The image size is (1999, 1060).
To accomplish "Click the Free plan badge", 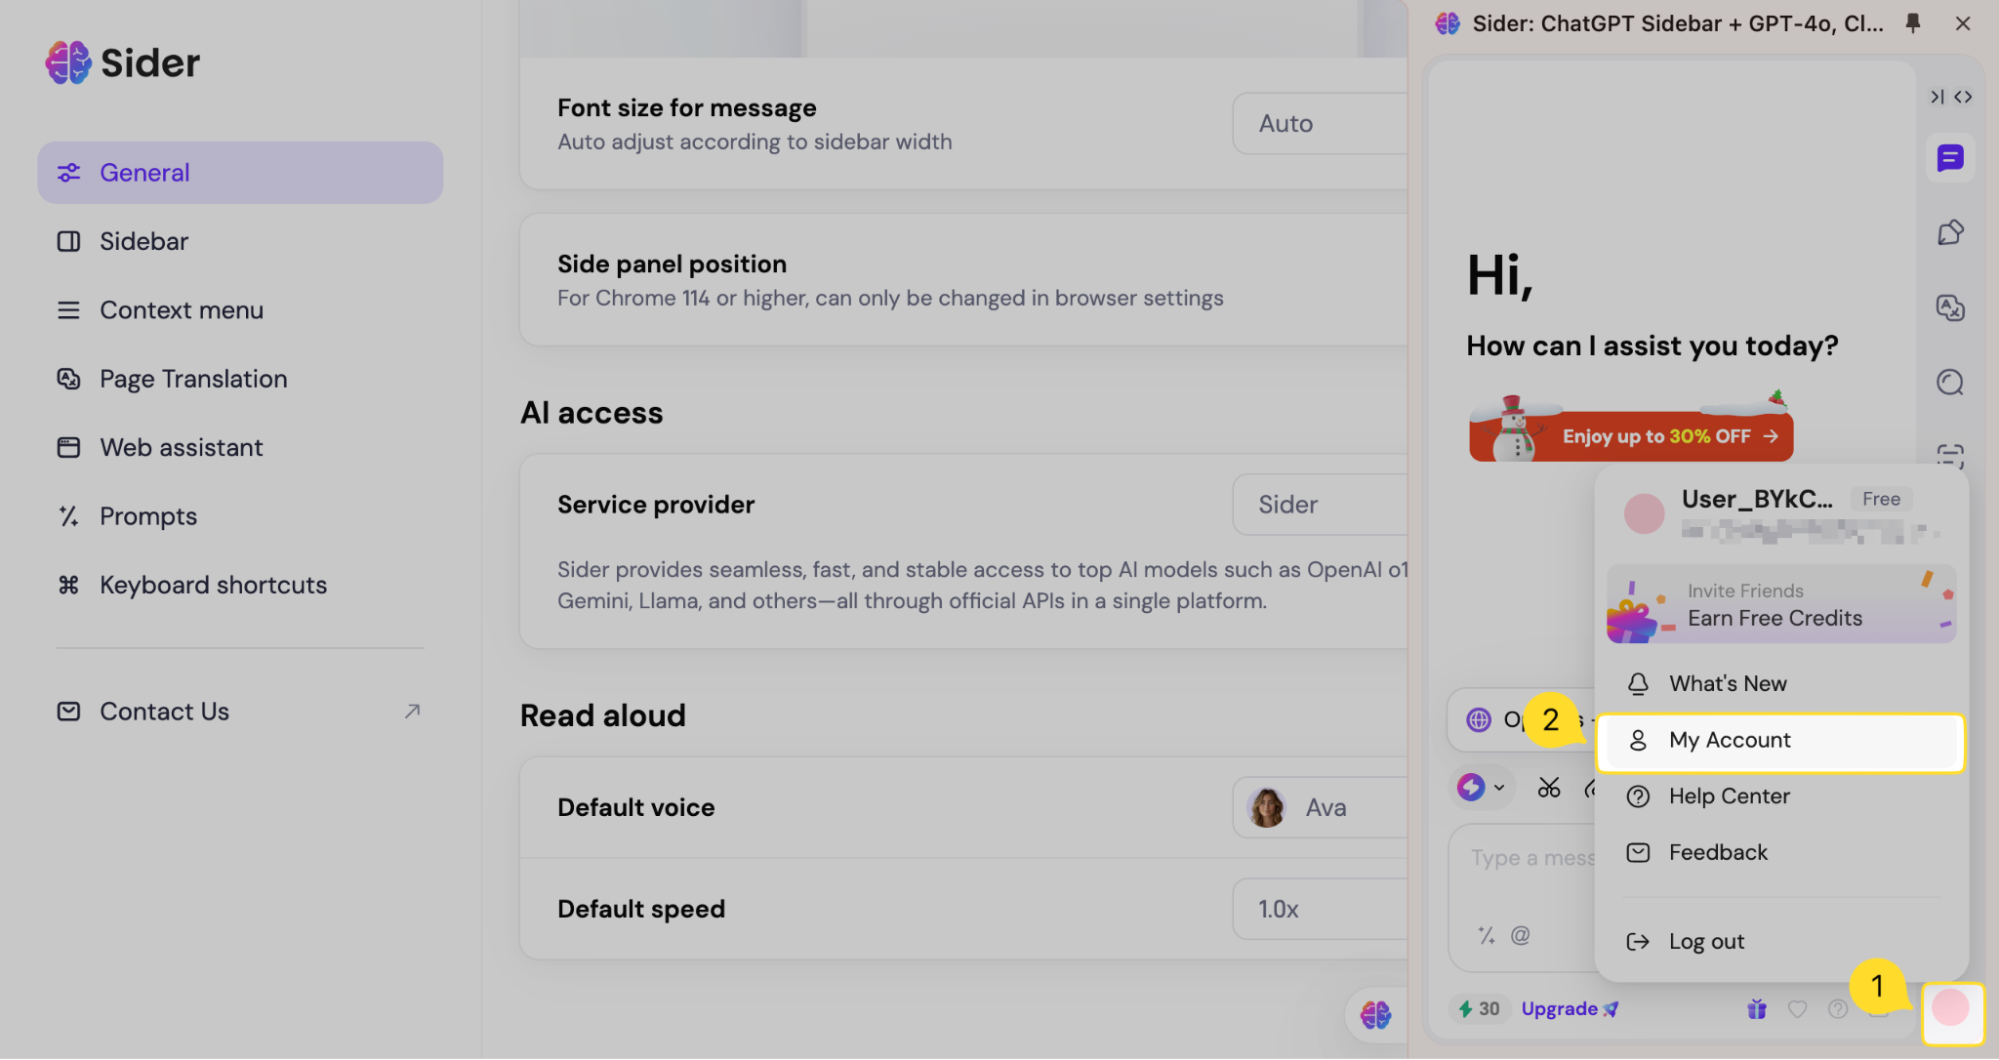I will click(x=1881, y=499).
